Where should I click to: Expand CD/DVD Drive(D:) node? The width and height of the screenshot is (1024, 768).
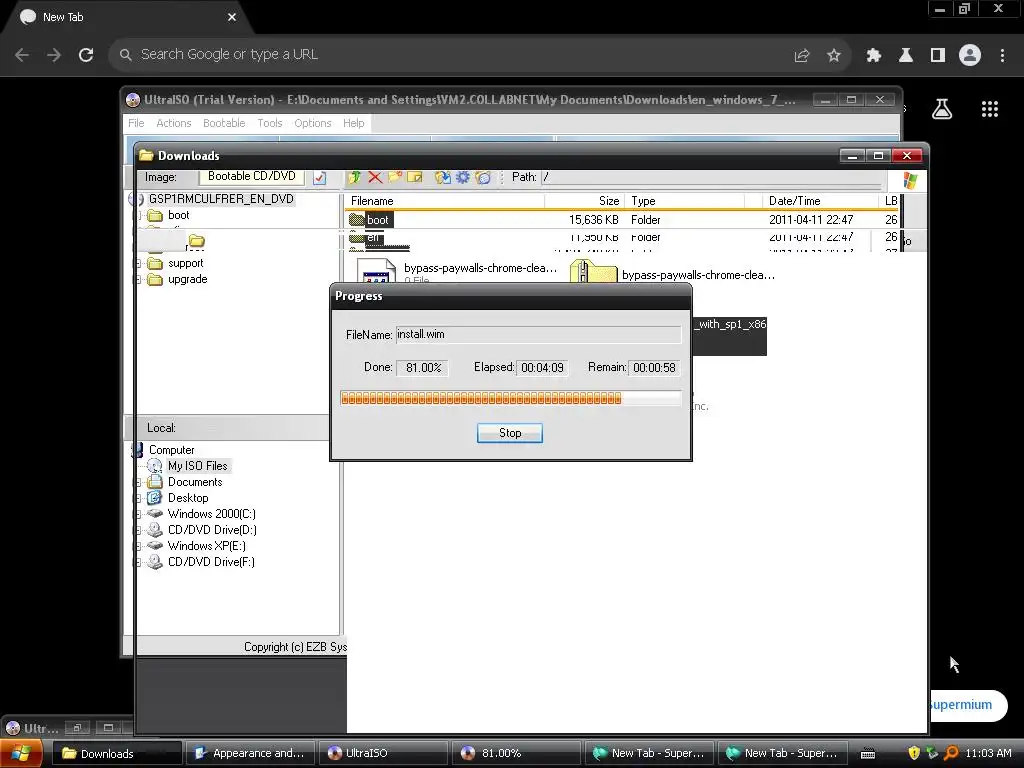(x=138, y=530)
